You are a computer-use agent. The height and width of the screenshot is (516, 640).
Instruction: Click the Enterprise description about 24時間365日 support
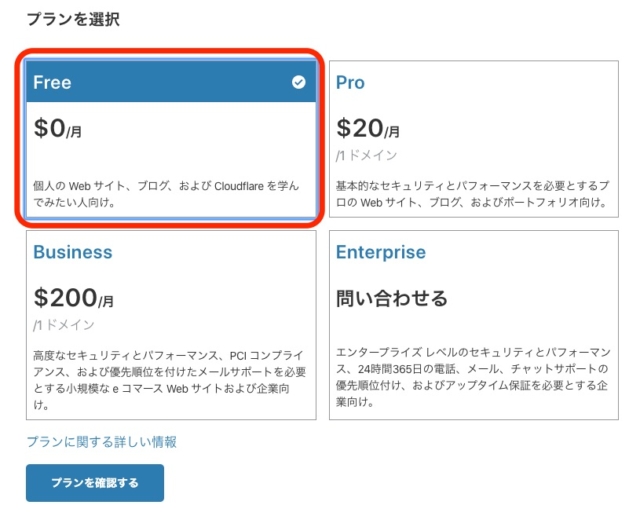473,377
